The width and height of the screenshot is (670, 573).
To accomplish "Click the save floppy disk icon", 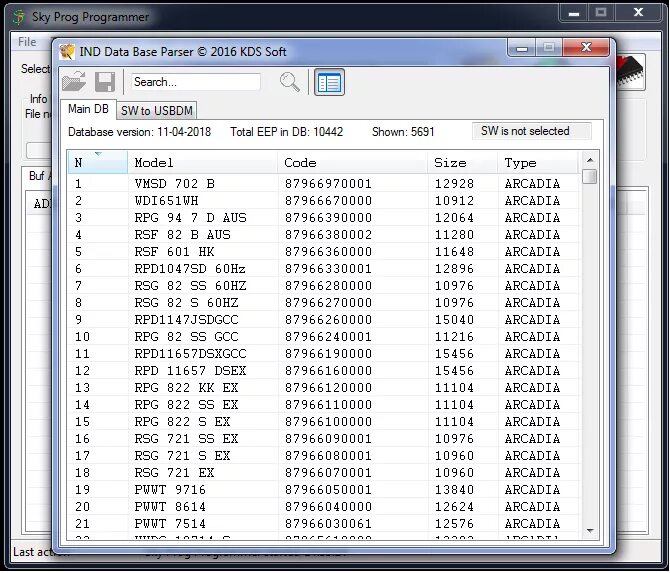I will tap(105, 82).
